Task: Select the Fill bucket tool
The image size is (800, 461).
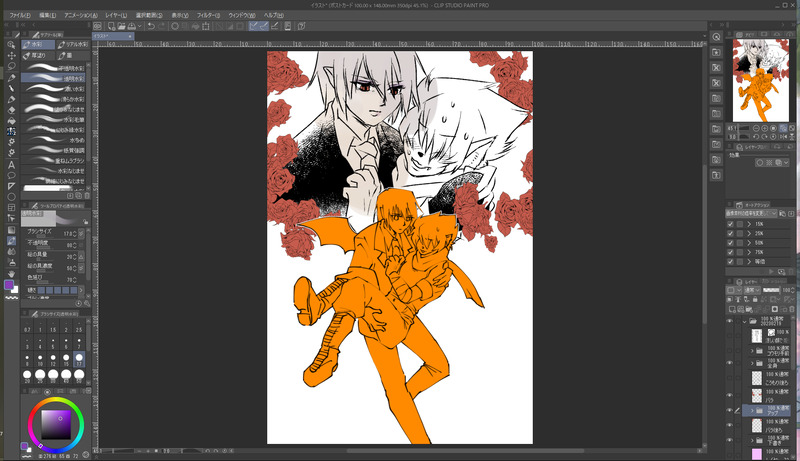Action: (11, 120)
